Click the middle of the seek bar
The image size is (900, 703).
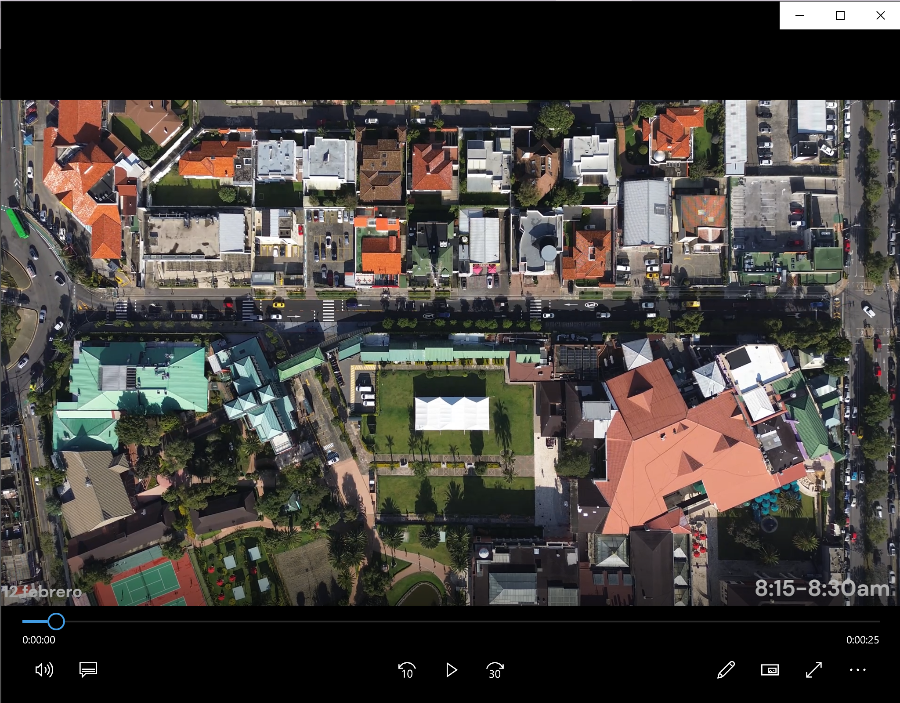tap(450, 621)
